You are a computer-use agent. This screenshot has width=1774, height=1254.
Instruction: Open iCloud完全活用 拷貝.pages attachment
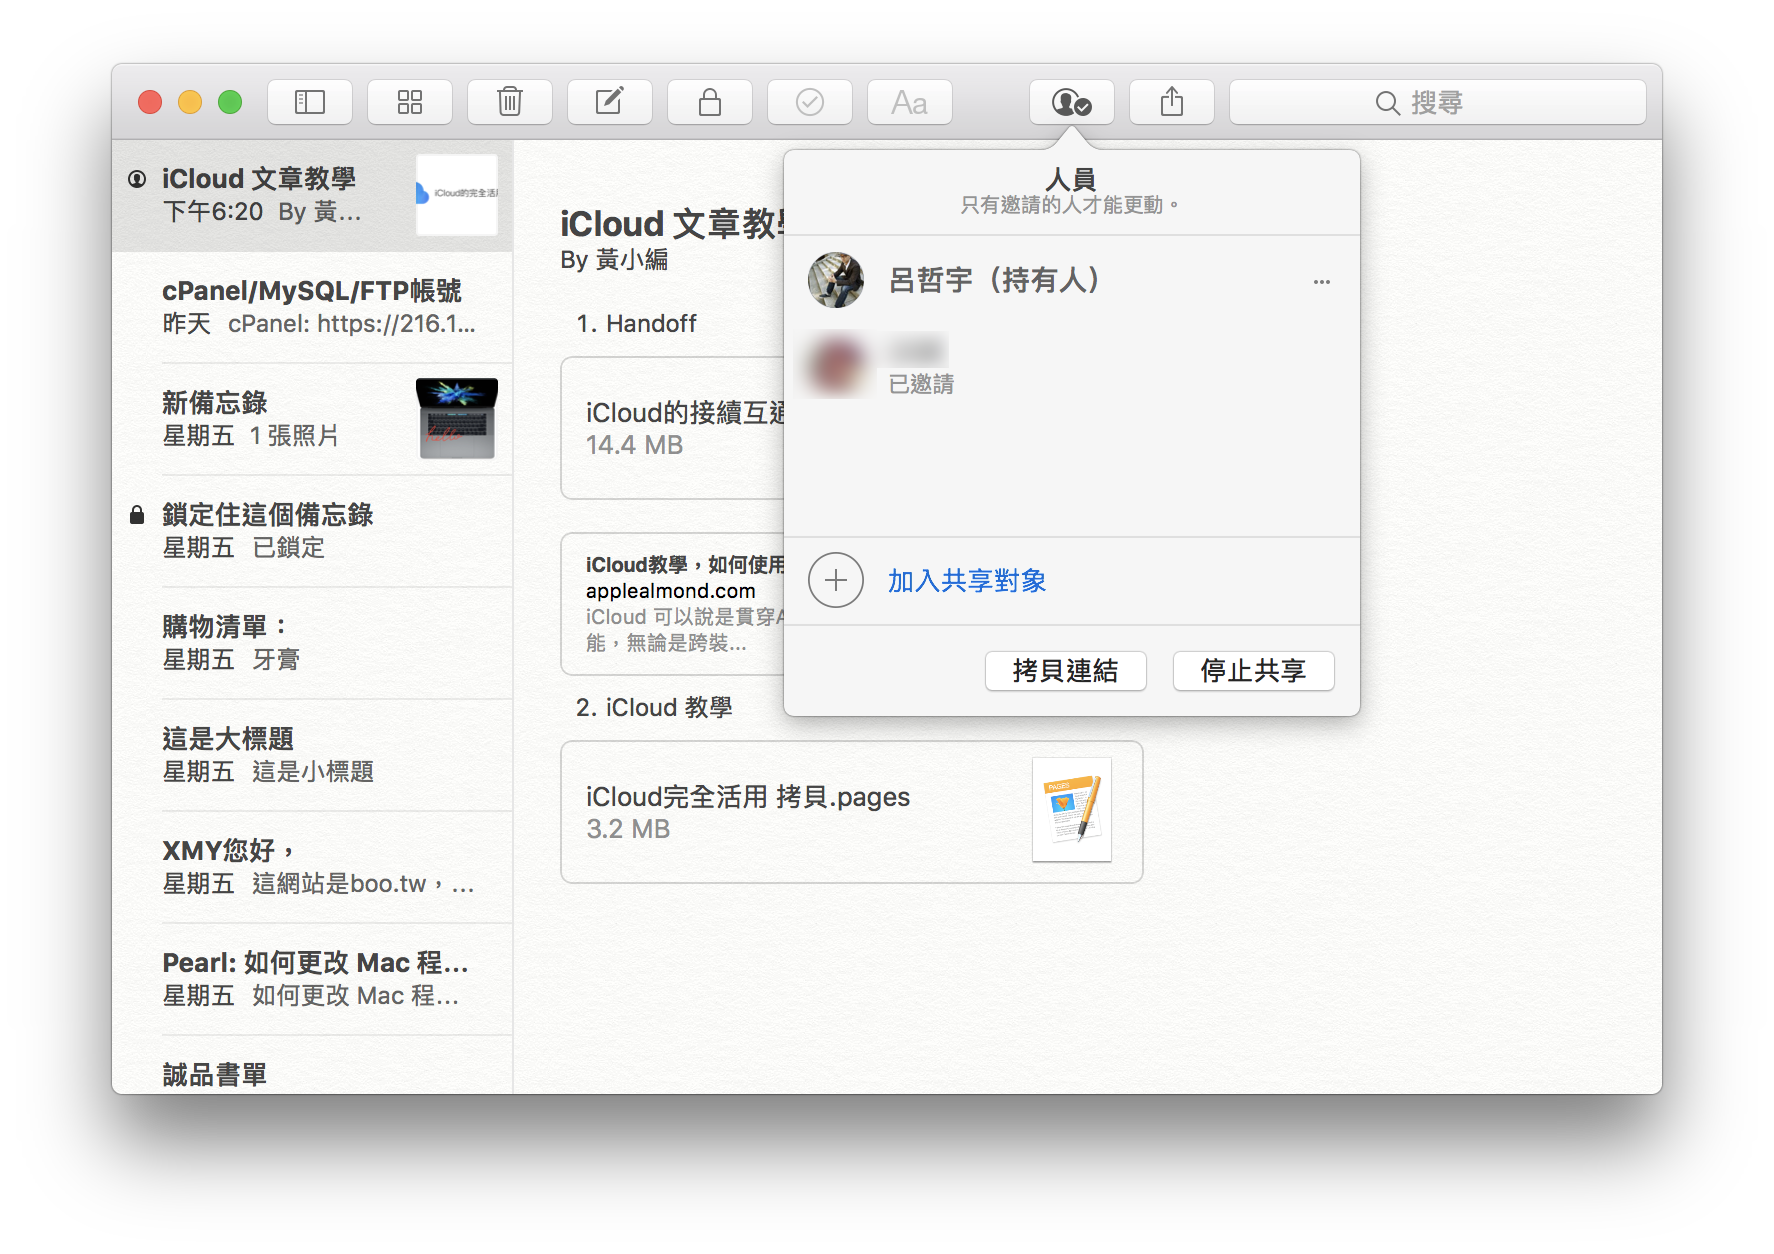pyautogui.click(x=852, y=812)
